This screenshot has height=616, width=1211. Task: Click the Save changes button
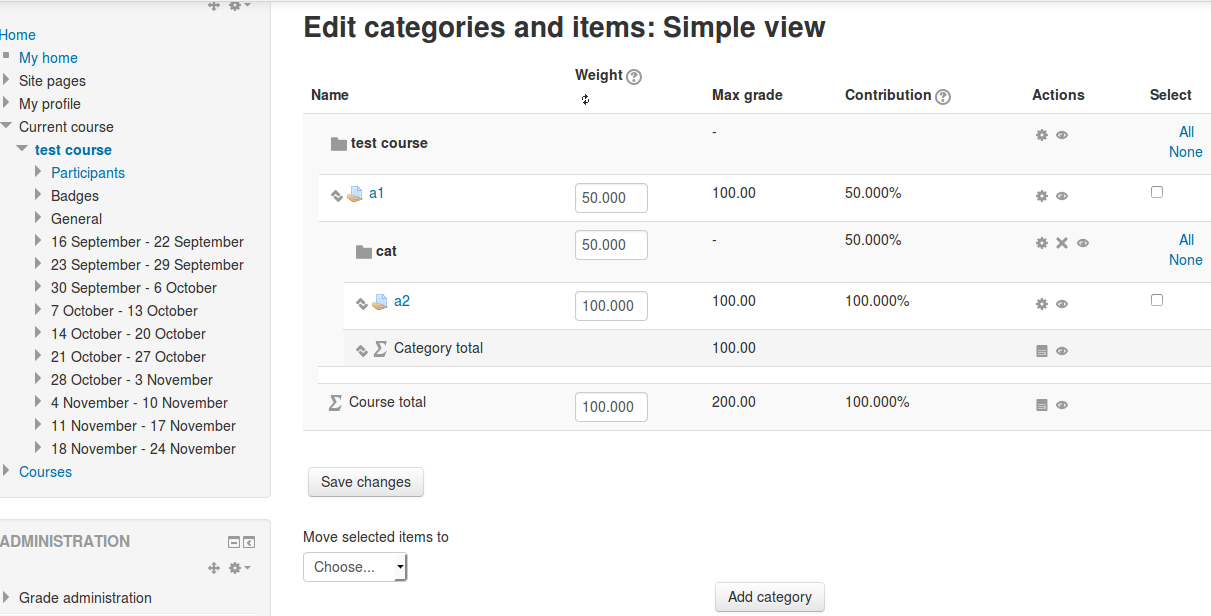click(x=366, y=482)
